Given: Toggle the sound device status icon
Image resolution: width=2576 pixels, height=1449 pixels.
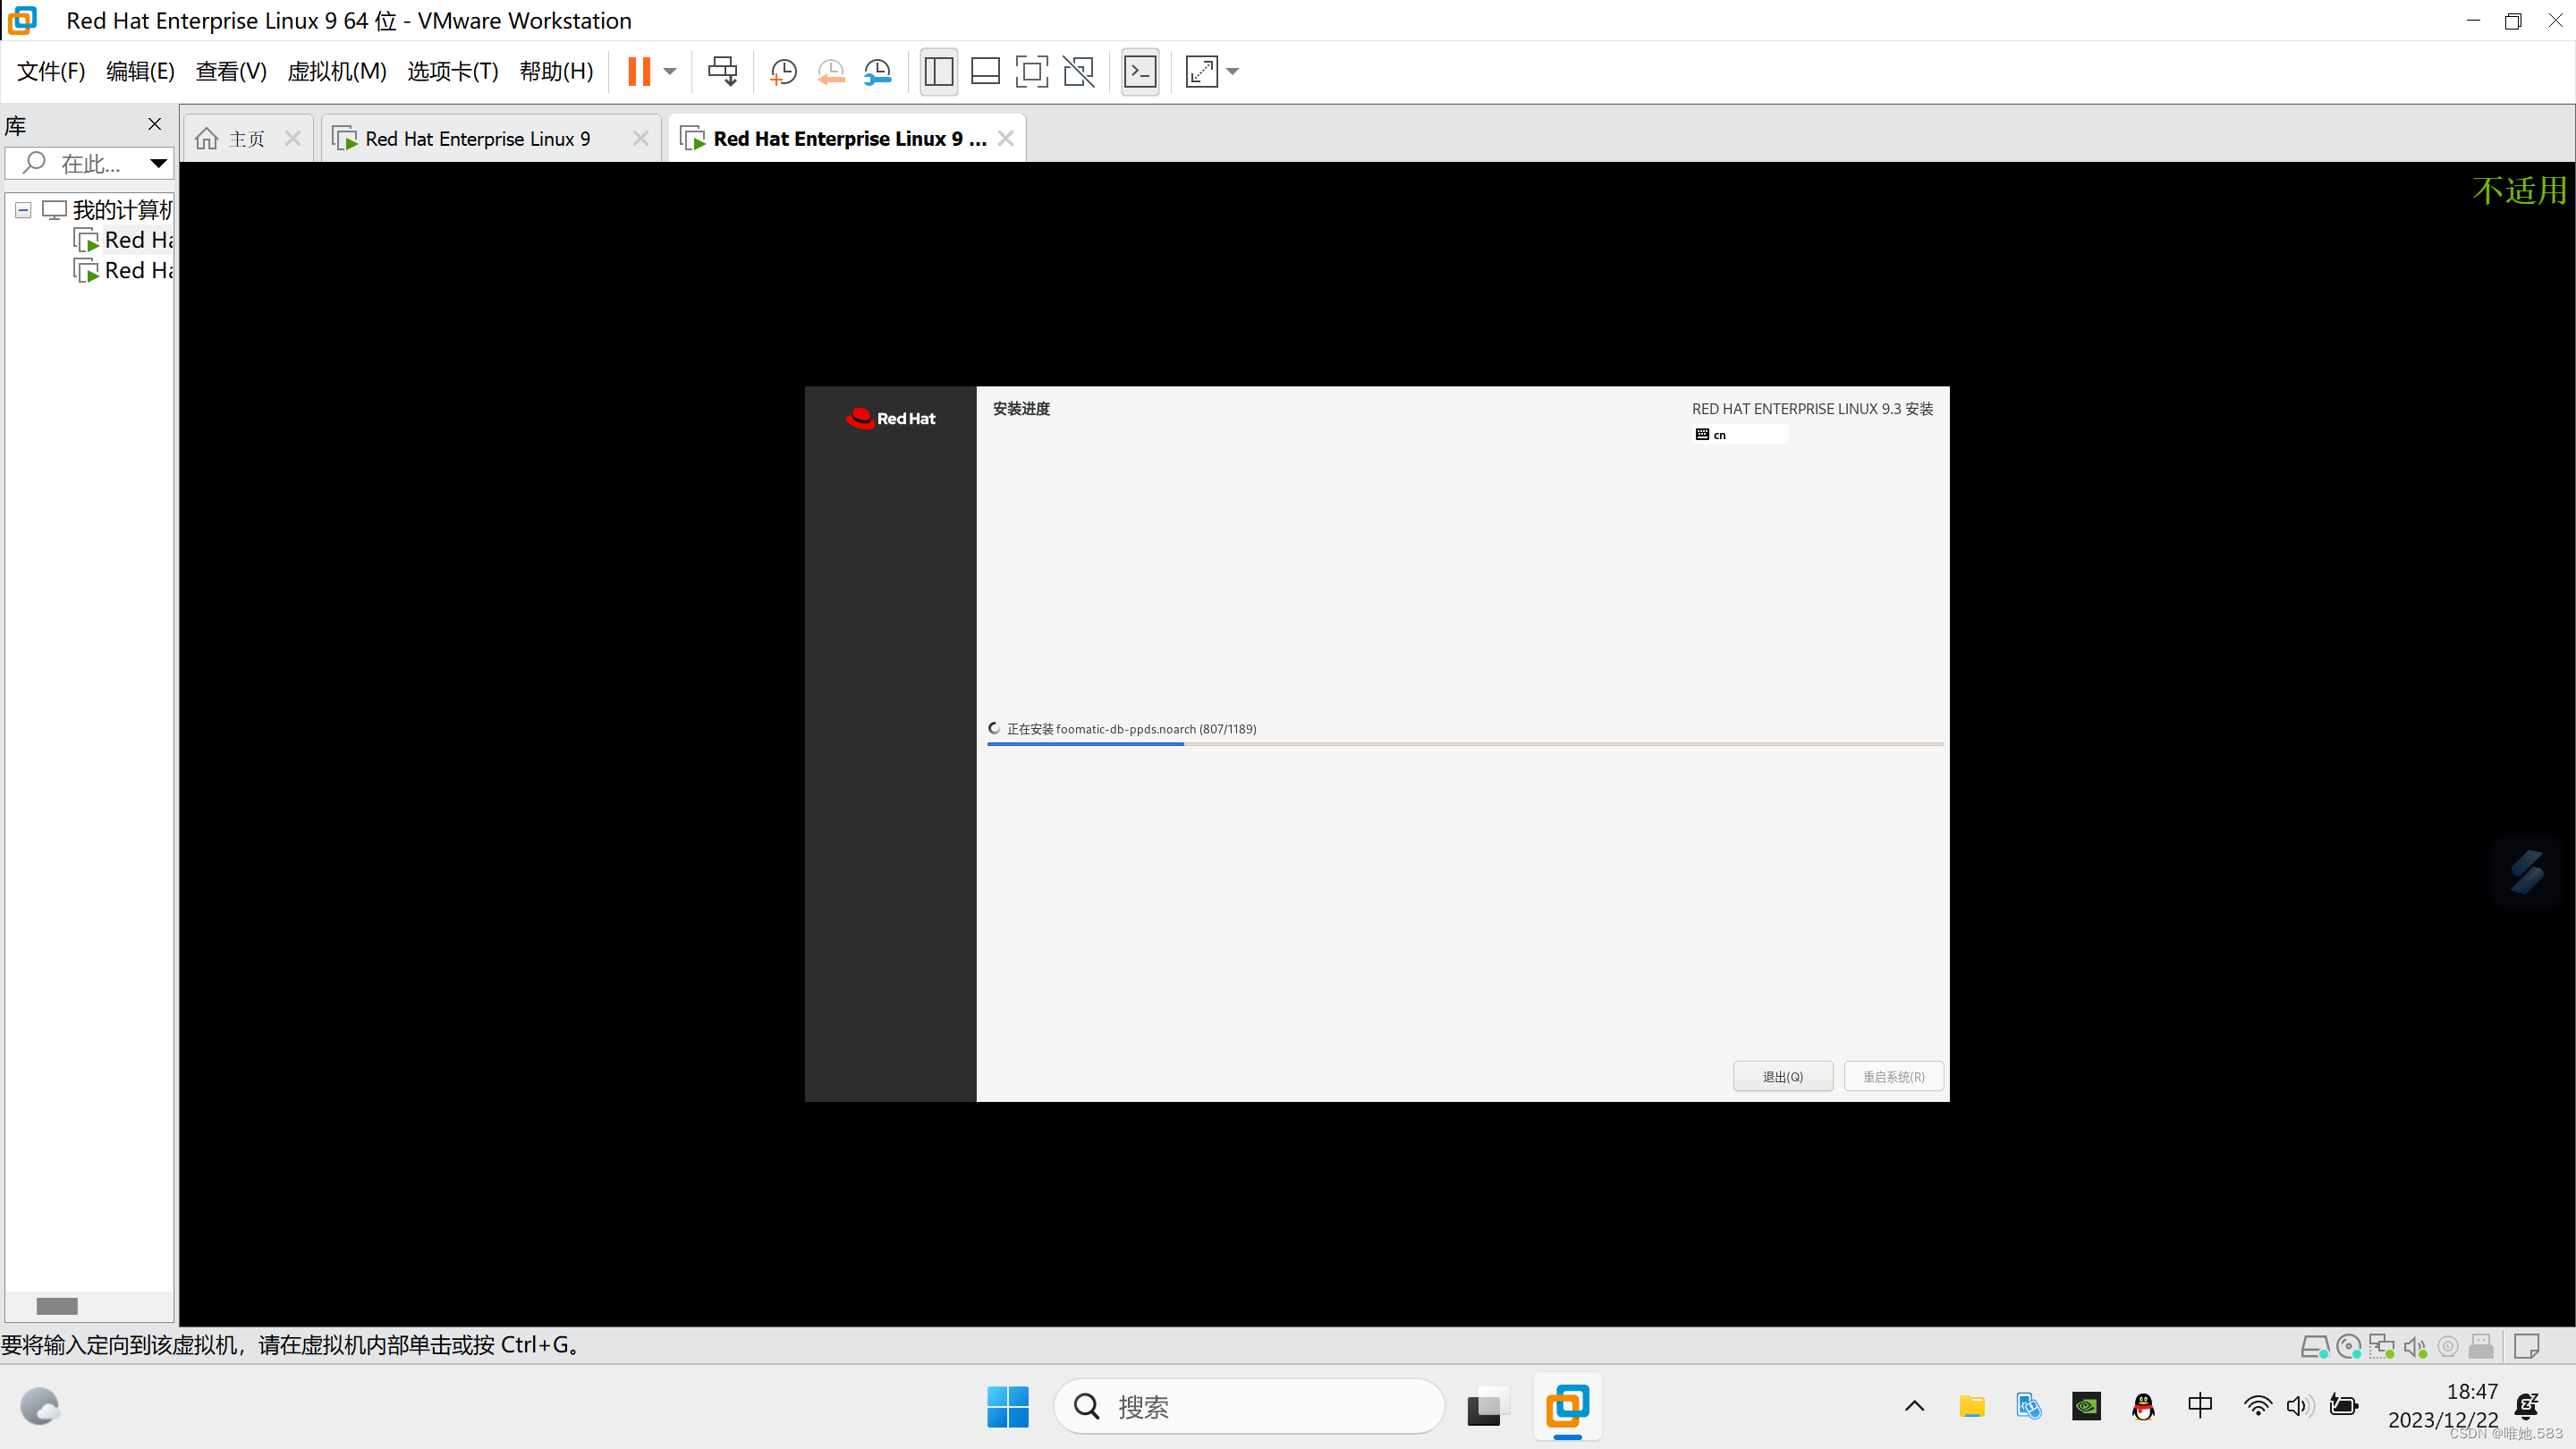Looking at the screenshot, I should click(x=2414, y=1347).
